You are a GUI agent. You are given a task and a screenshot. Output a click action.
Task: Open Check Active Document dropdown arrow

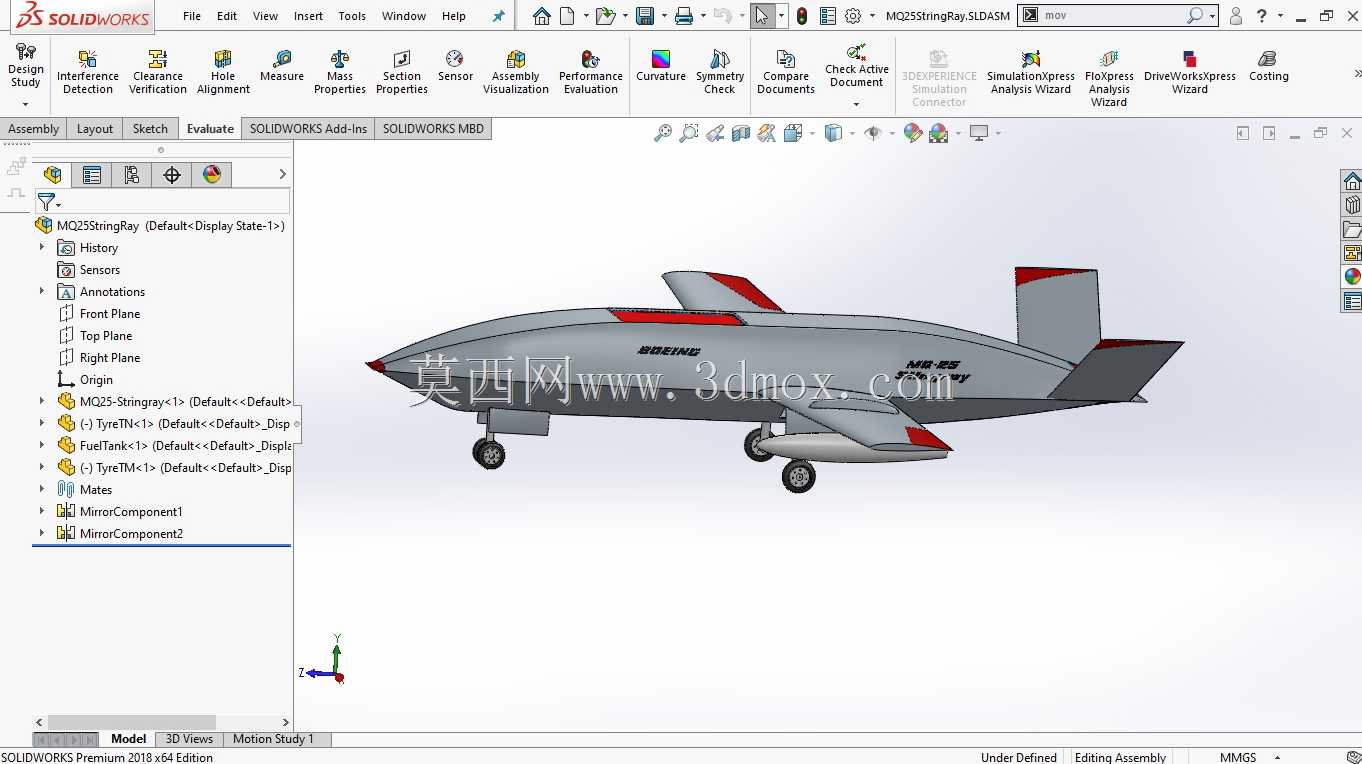coord(856,104)
